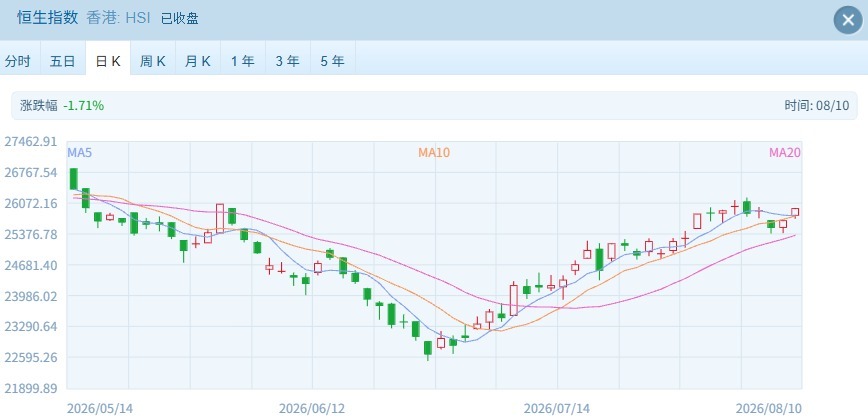The height and width of the screenshot is (418, 868).
Task: Select the 3年 time range
Action: click(x=287, y=61)
